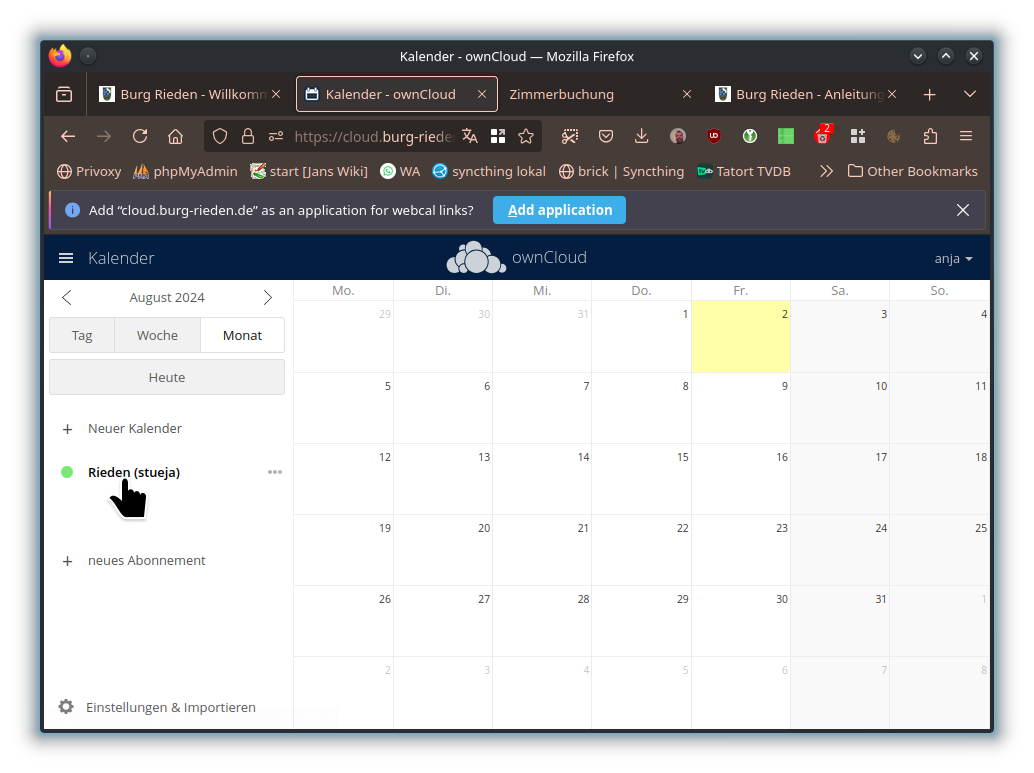Open the ownCloud hamburger app menu
Screen dimensions: 1034x773
pos(66,258)
